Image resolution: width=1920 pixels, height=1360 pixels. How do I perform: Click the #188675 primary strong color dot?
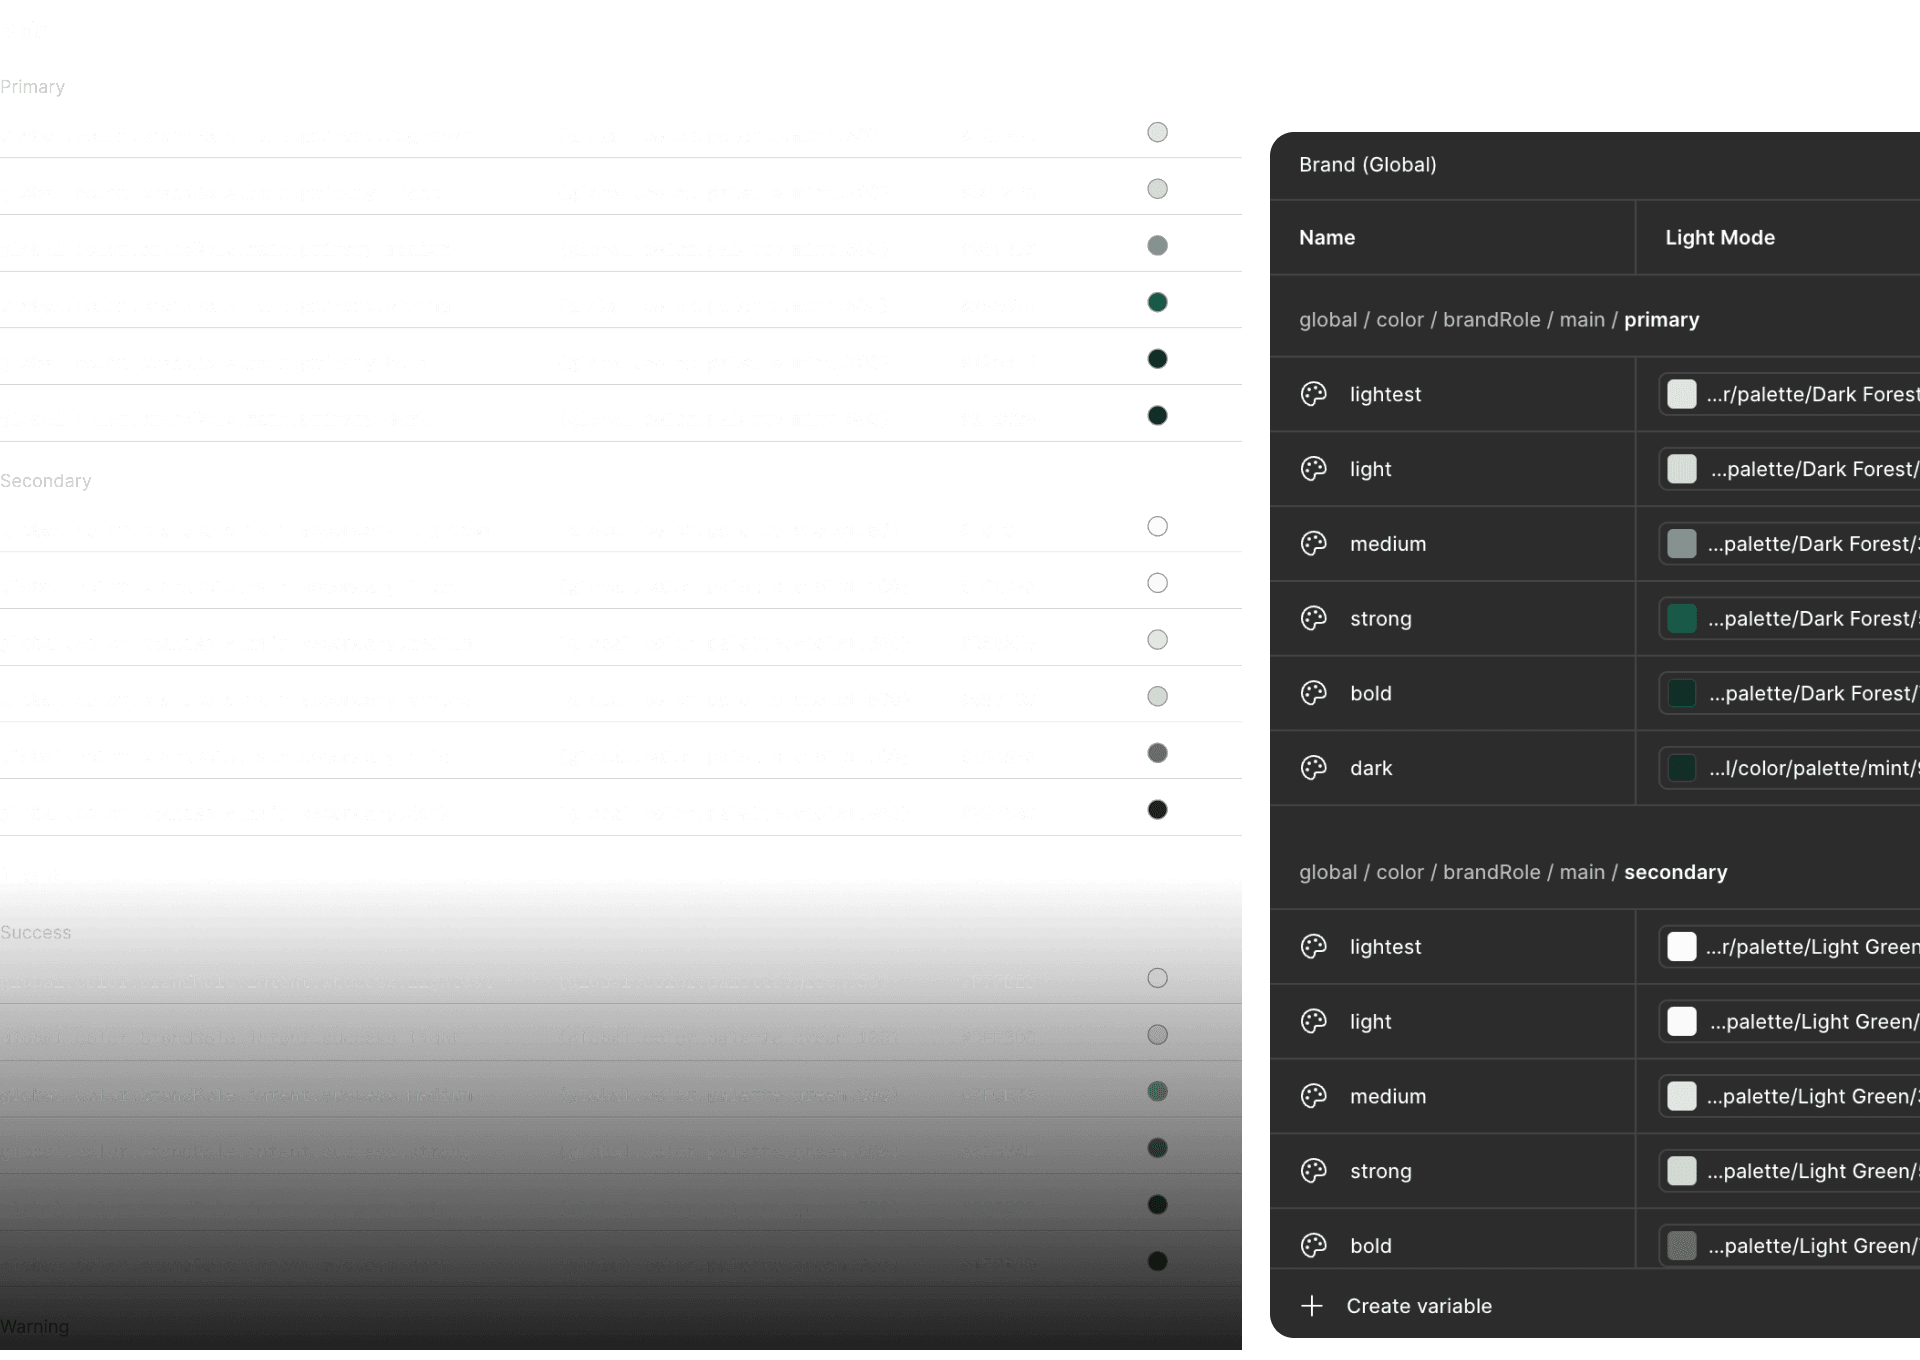(x=1157, y=303)
